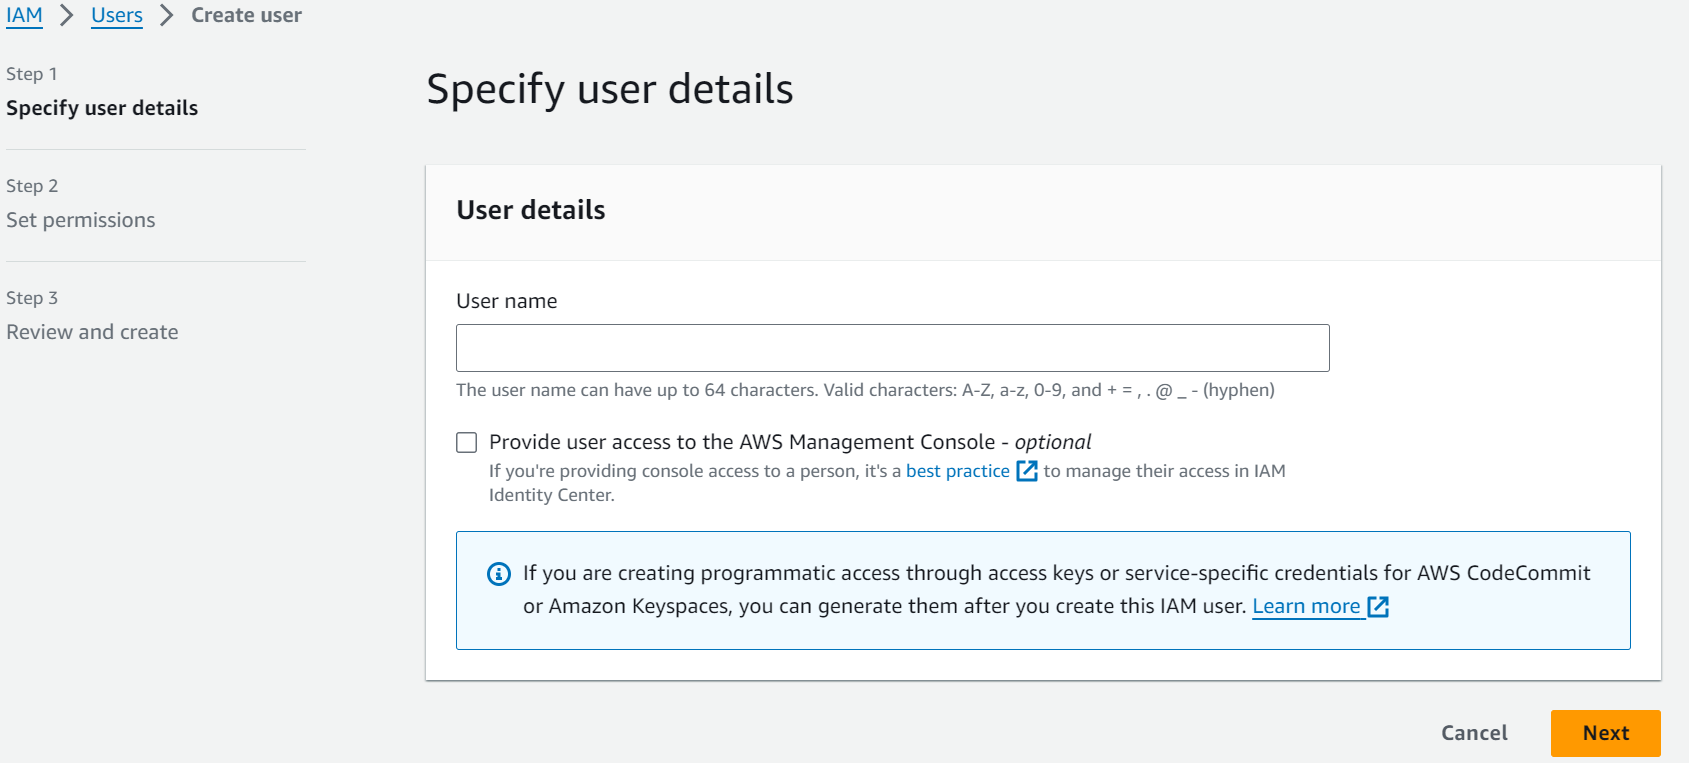Click the console access checkbox label text

tap(790, 442)
